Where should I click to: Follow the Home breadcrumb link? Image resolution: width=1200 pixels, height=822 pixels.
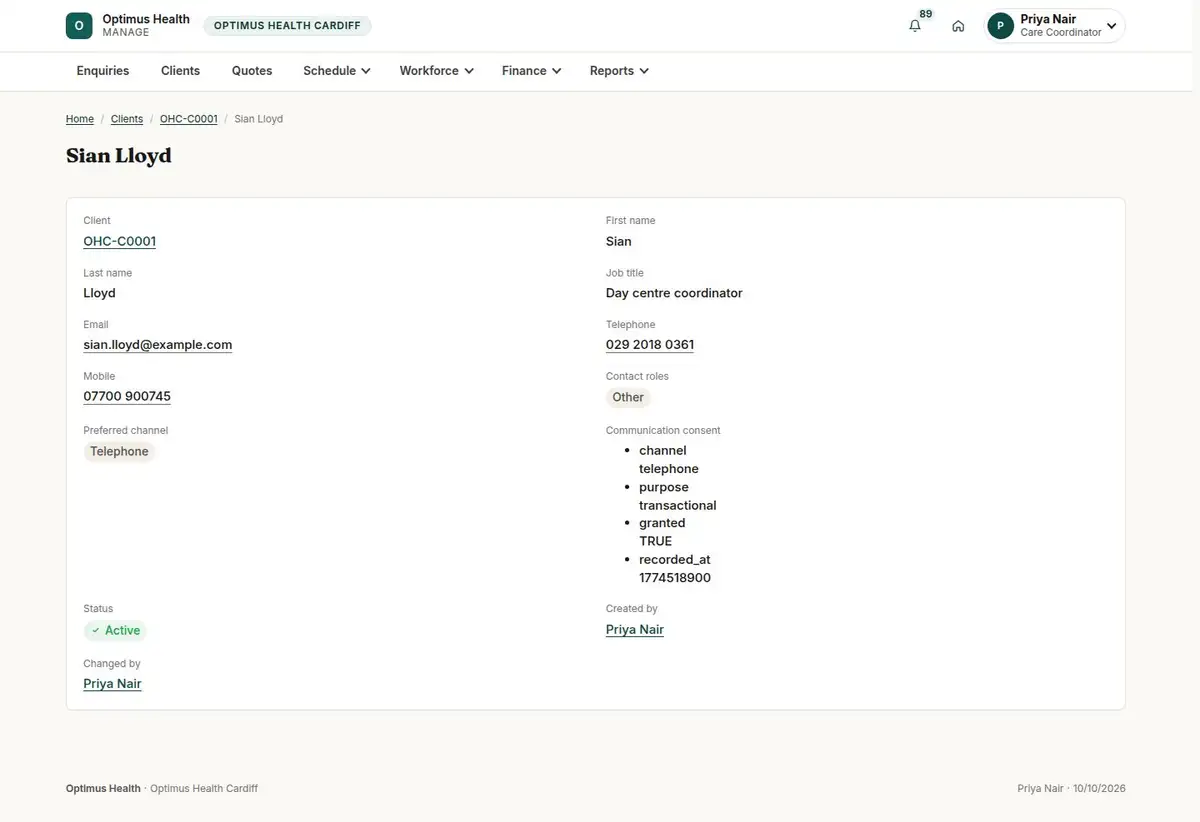tap(80, 119)
